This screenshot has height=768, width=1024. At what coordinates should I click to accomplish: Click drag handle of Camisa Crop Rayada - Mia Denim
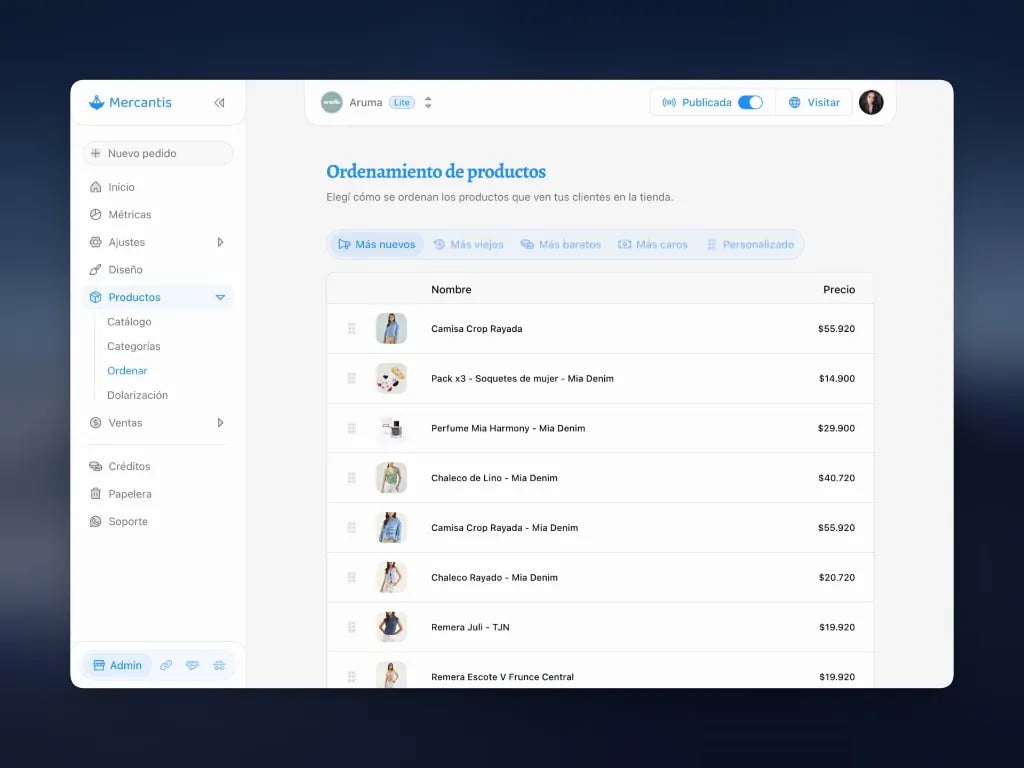pos(351,528)
